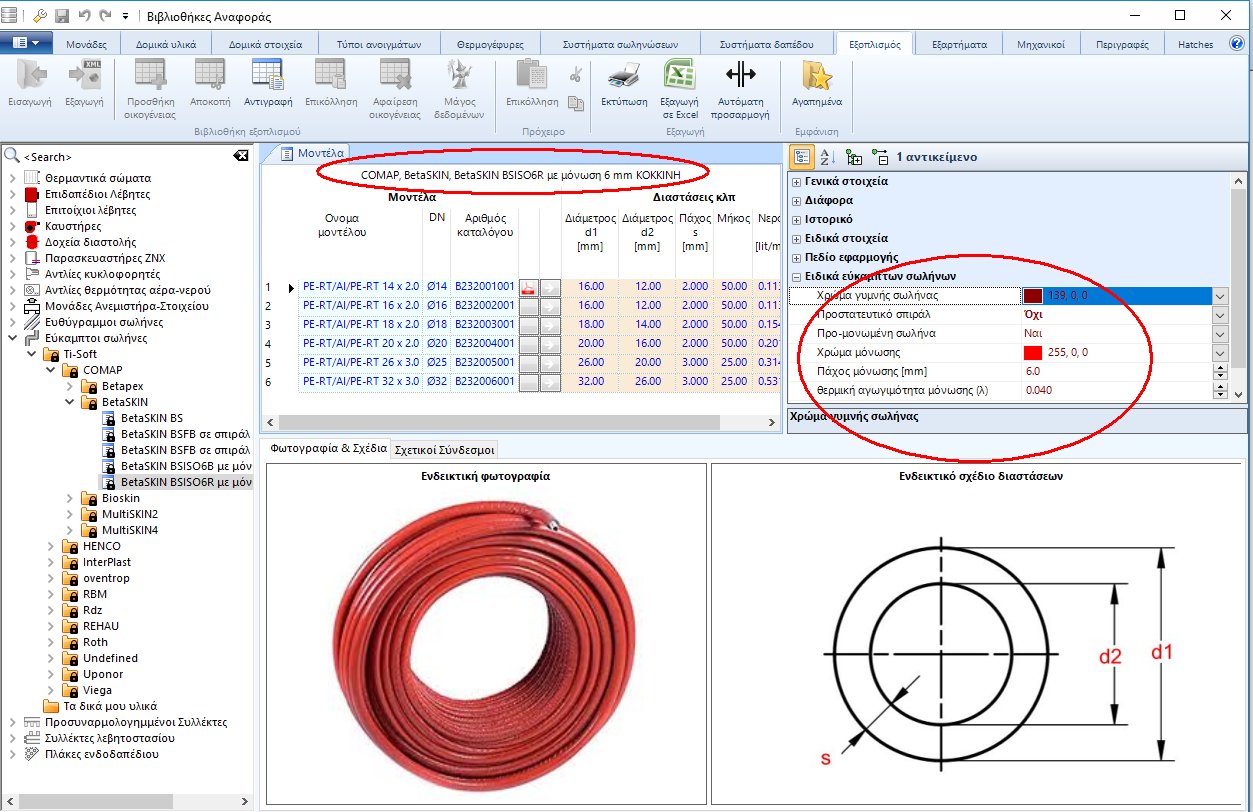
Task: Collapse Ειδικά εύκαμπτων σωλήνων property group
Action: click(x=796, y=277)
